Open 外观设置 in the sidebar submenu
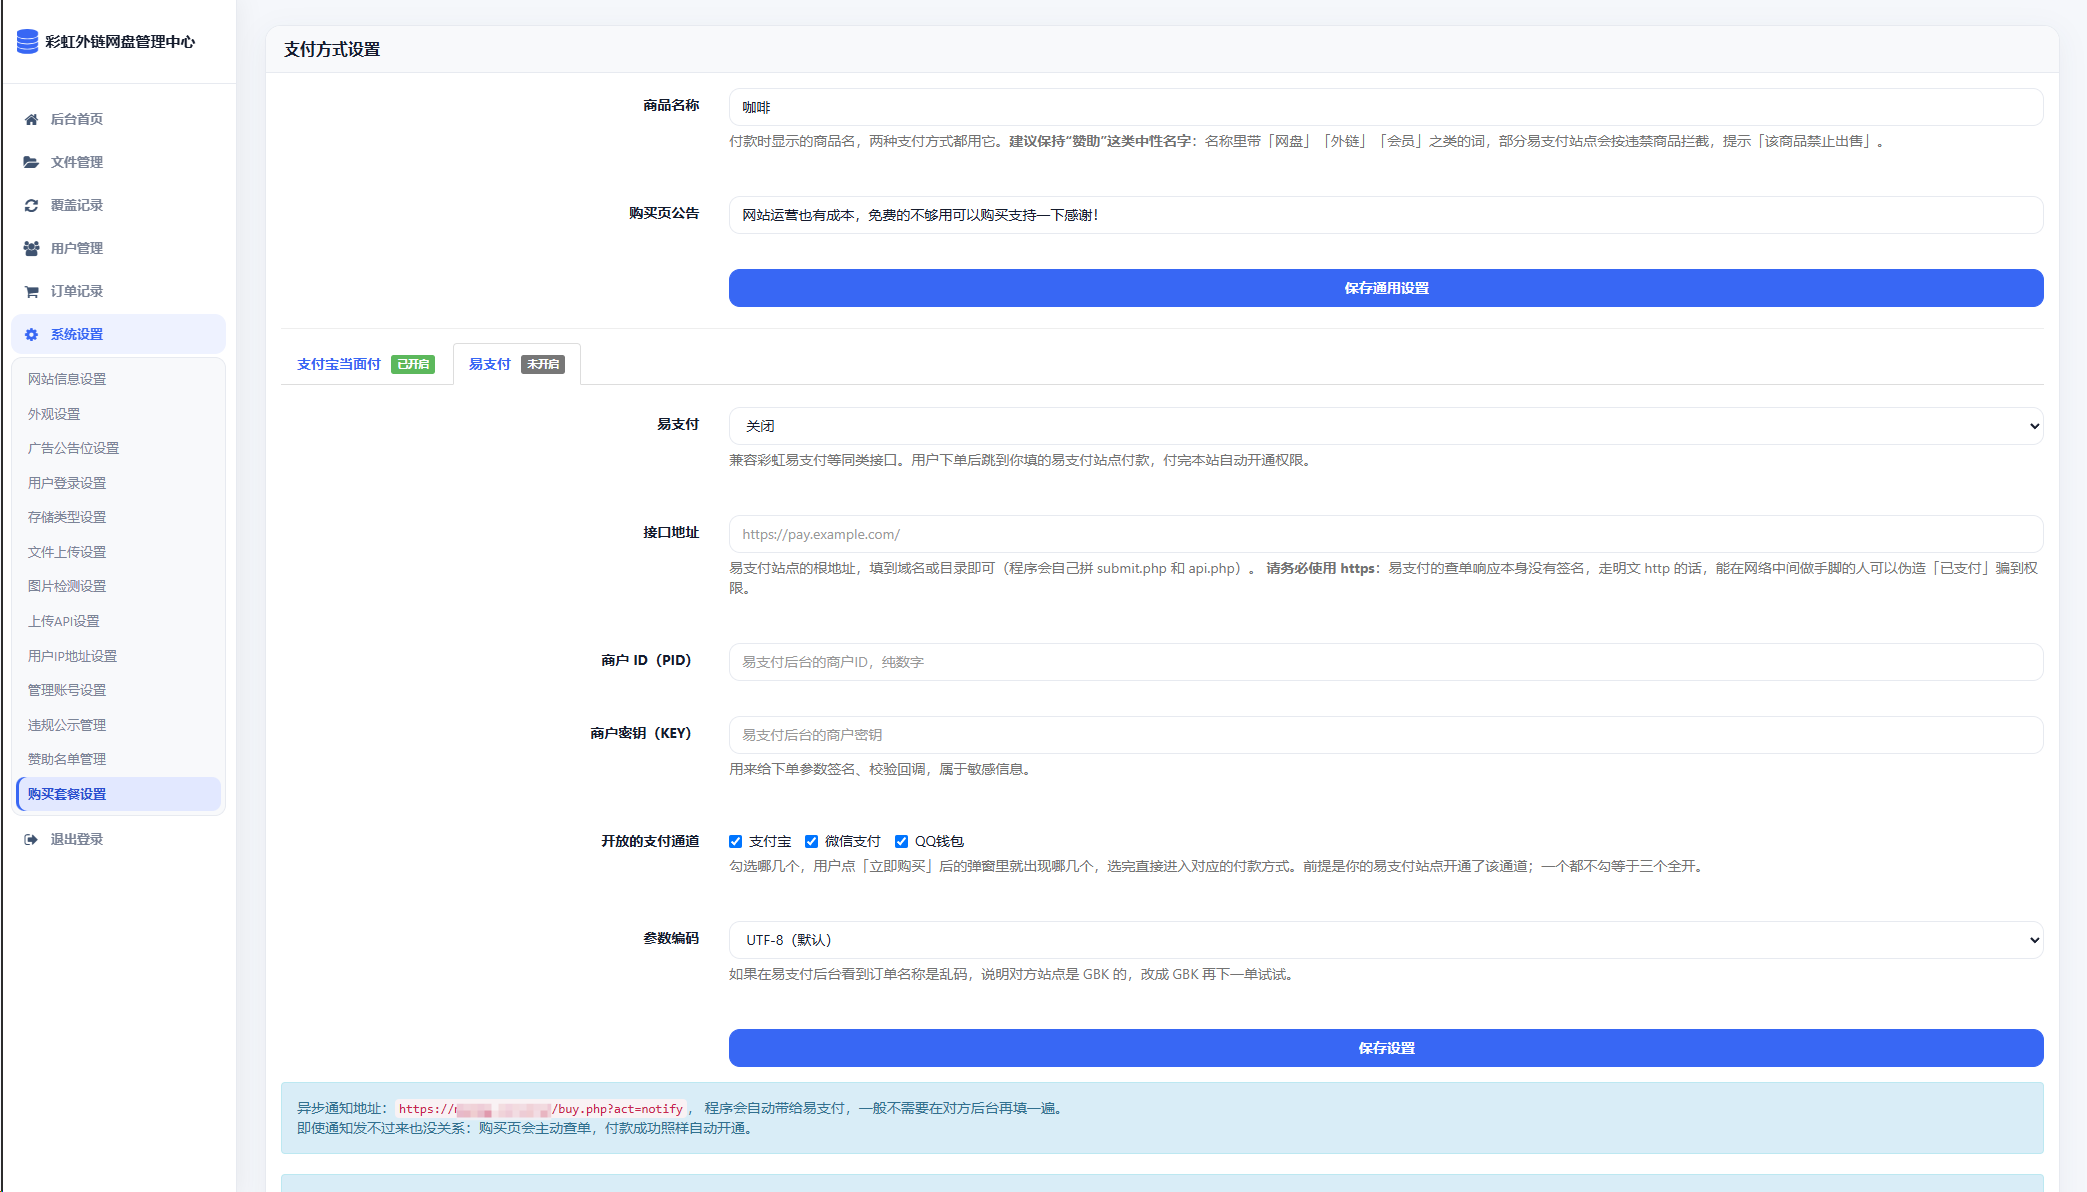The height and width of the screenshot is (1192, 2087). pos(54,414)
